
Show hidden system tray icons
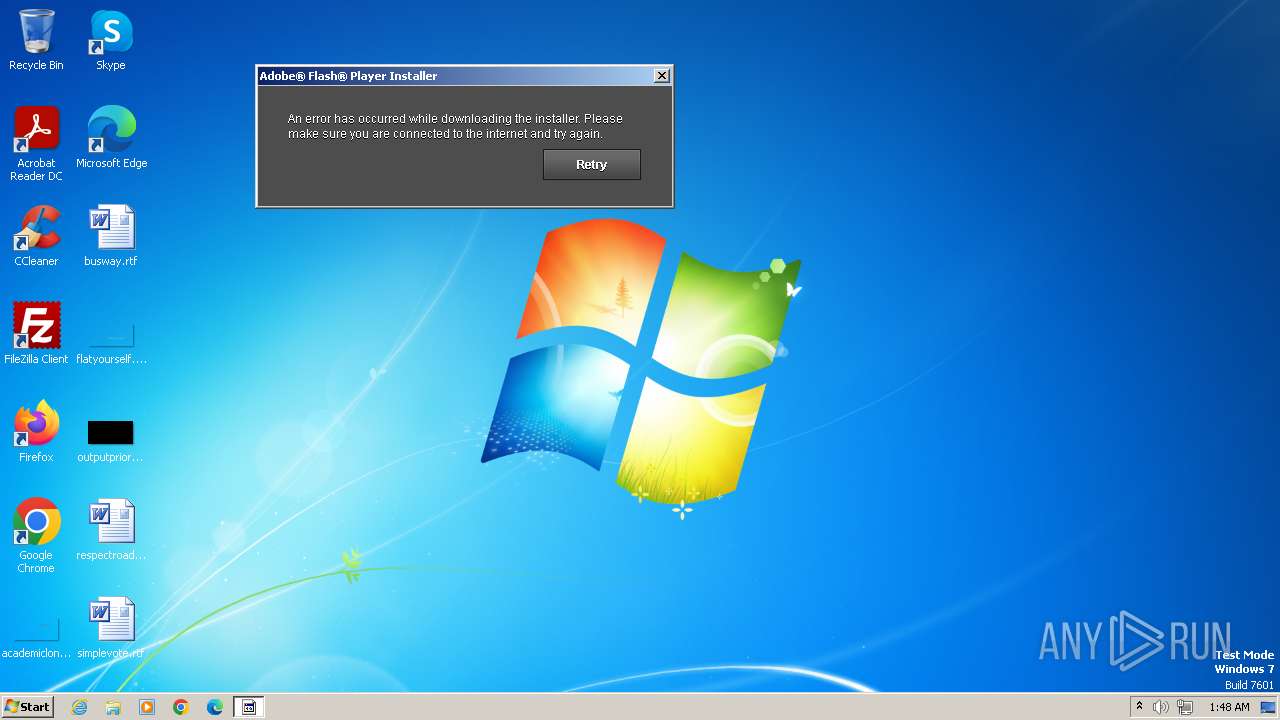pos(1139,707)
